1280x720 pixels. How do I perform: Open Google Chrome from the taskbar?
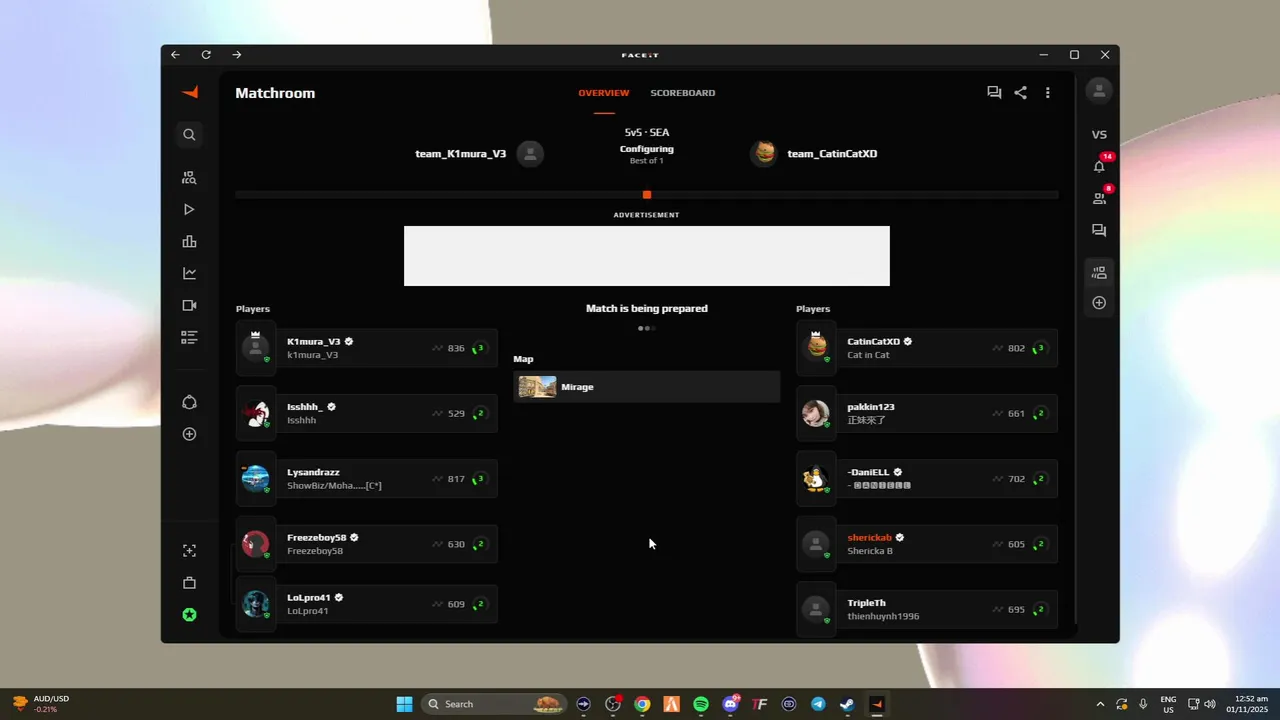pos(642,704)
